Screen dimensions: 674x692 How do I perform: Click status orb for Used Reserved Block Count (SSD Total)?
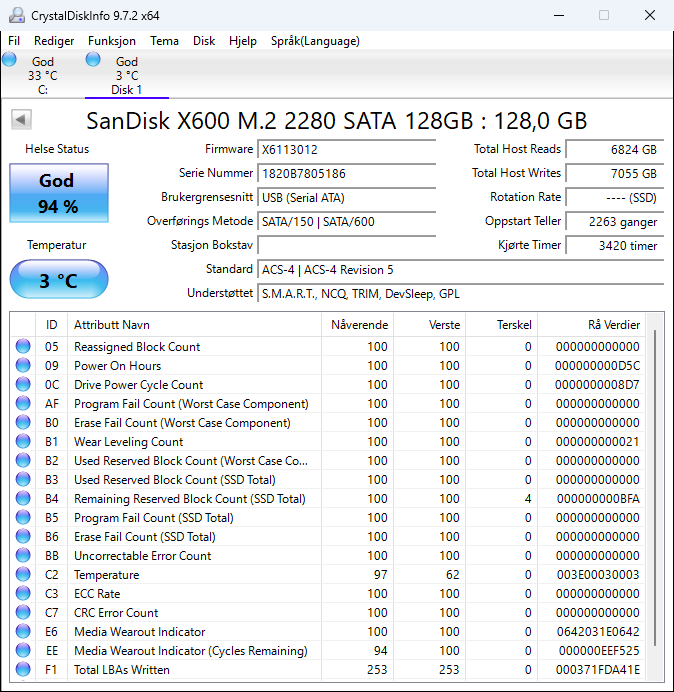(x=23, y=479)
